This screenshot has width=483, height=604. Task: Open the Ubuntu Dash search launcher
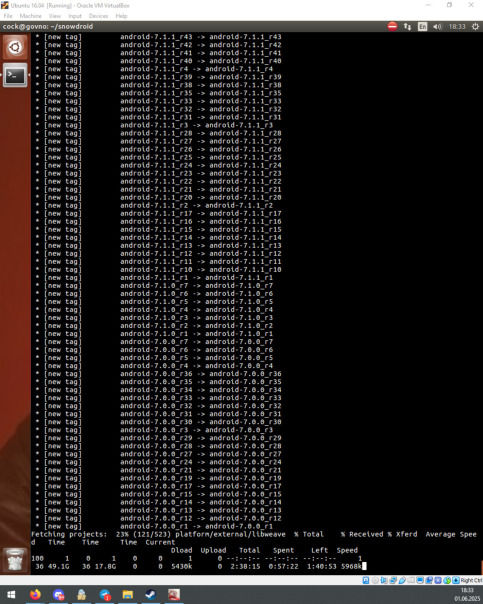click(x=15, y=47)
